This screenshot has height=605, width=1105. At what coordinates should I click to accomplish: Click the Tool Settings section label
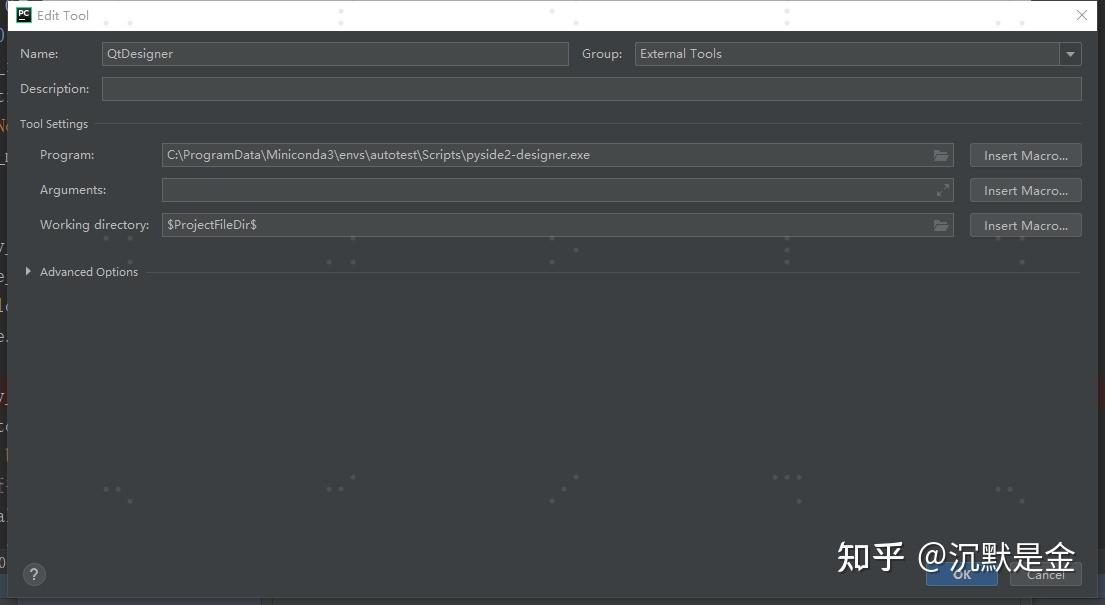(54, 123)
